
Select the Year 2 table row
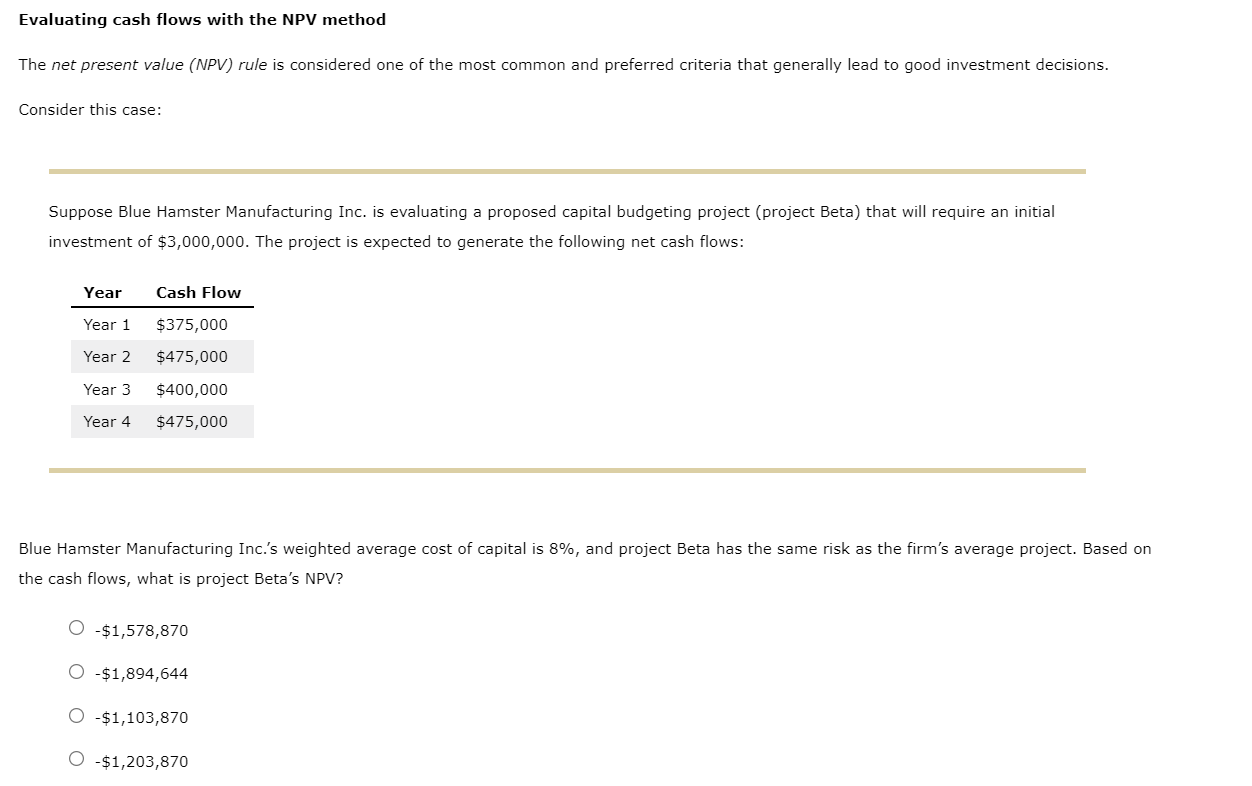(160, 356)
